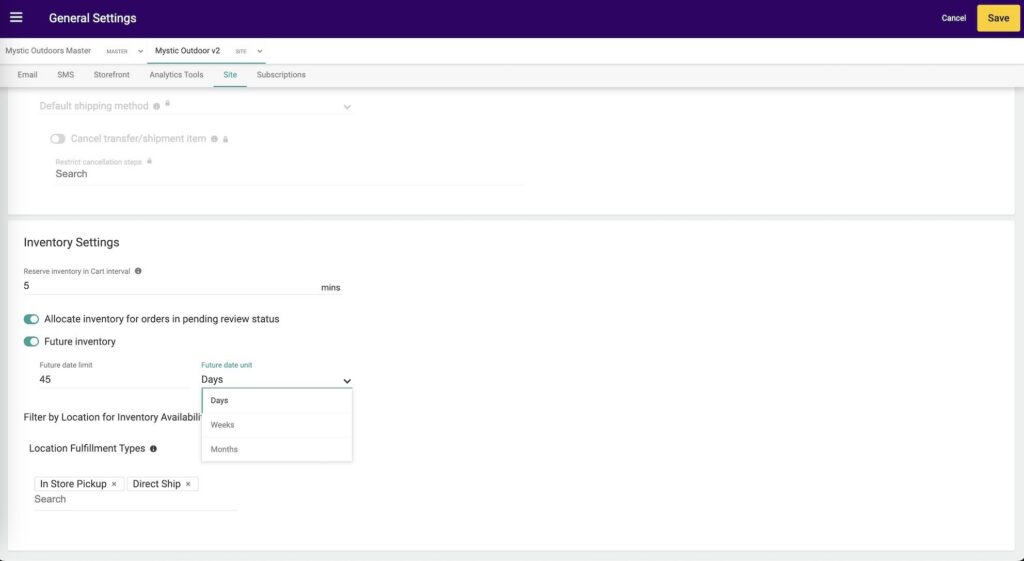The image size is (1024, 561).
Task: Click info icon beside Cancel transfer/shipment item
Action: tap(214, 139)
